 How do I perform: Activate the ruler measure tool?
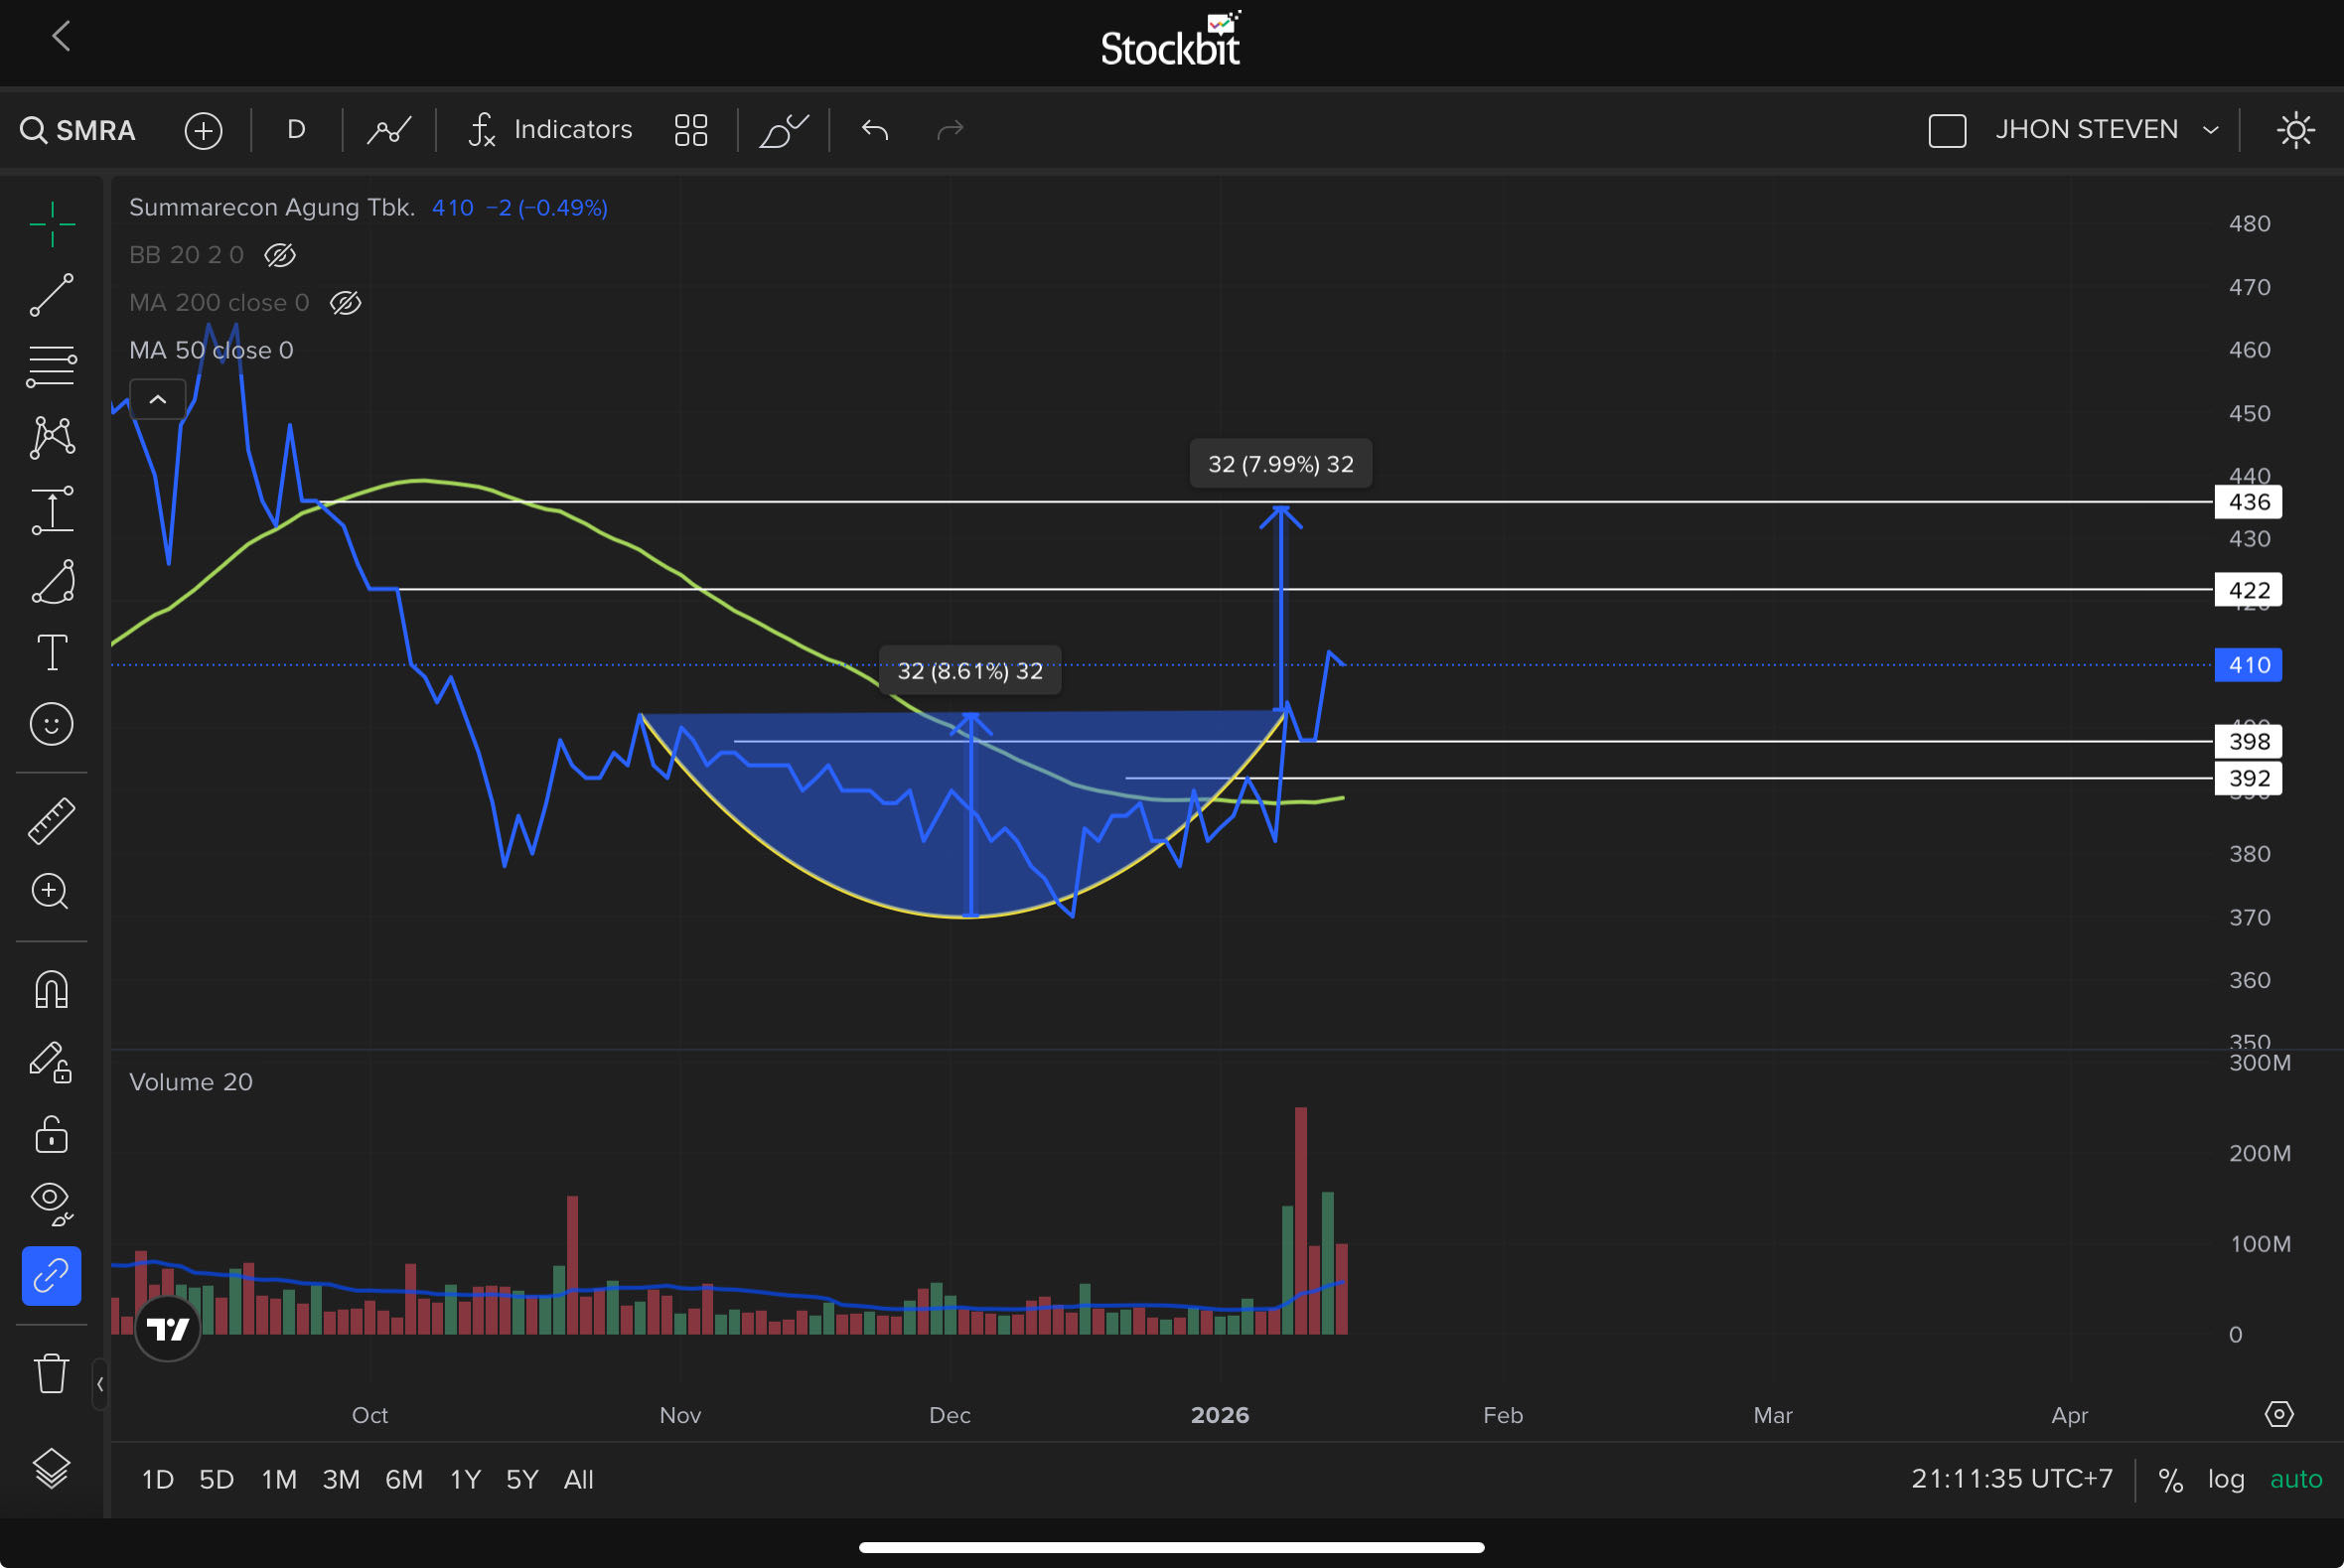(x=51, y=821)
